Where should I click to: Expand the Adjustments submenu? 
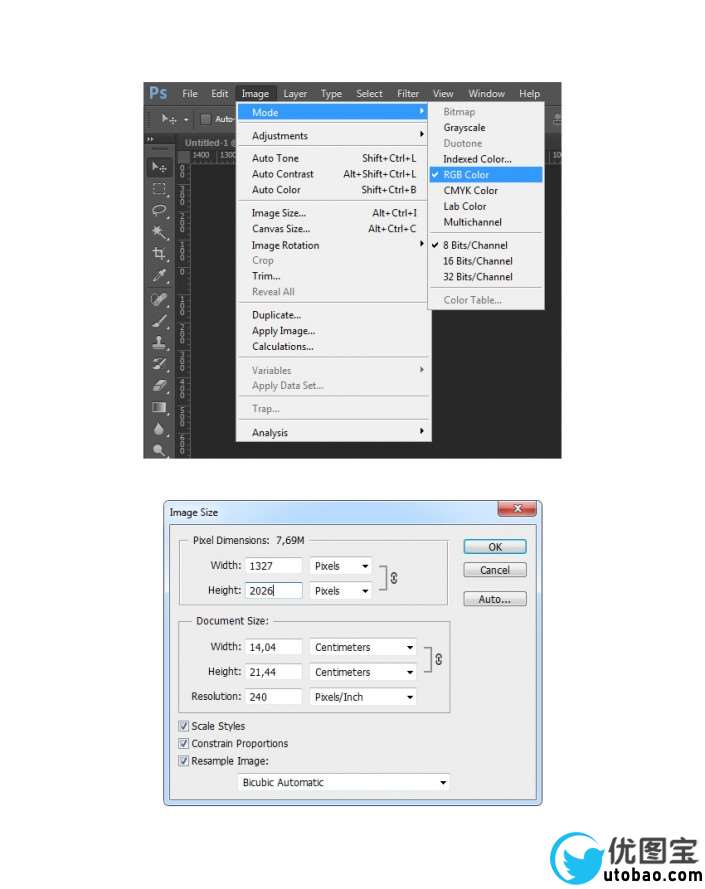click(333, 136)
